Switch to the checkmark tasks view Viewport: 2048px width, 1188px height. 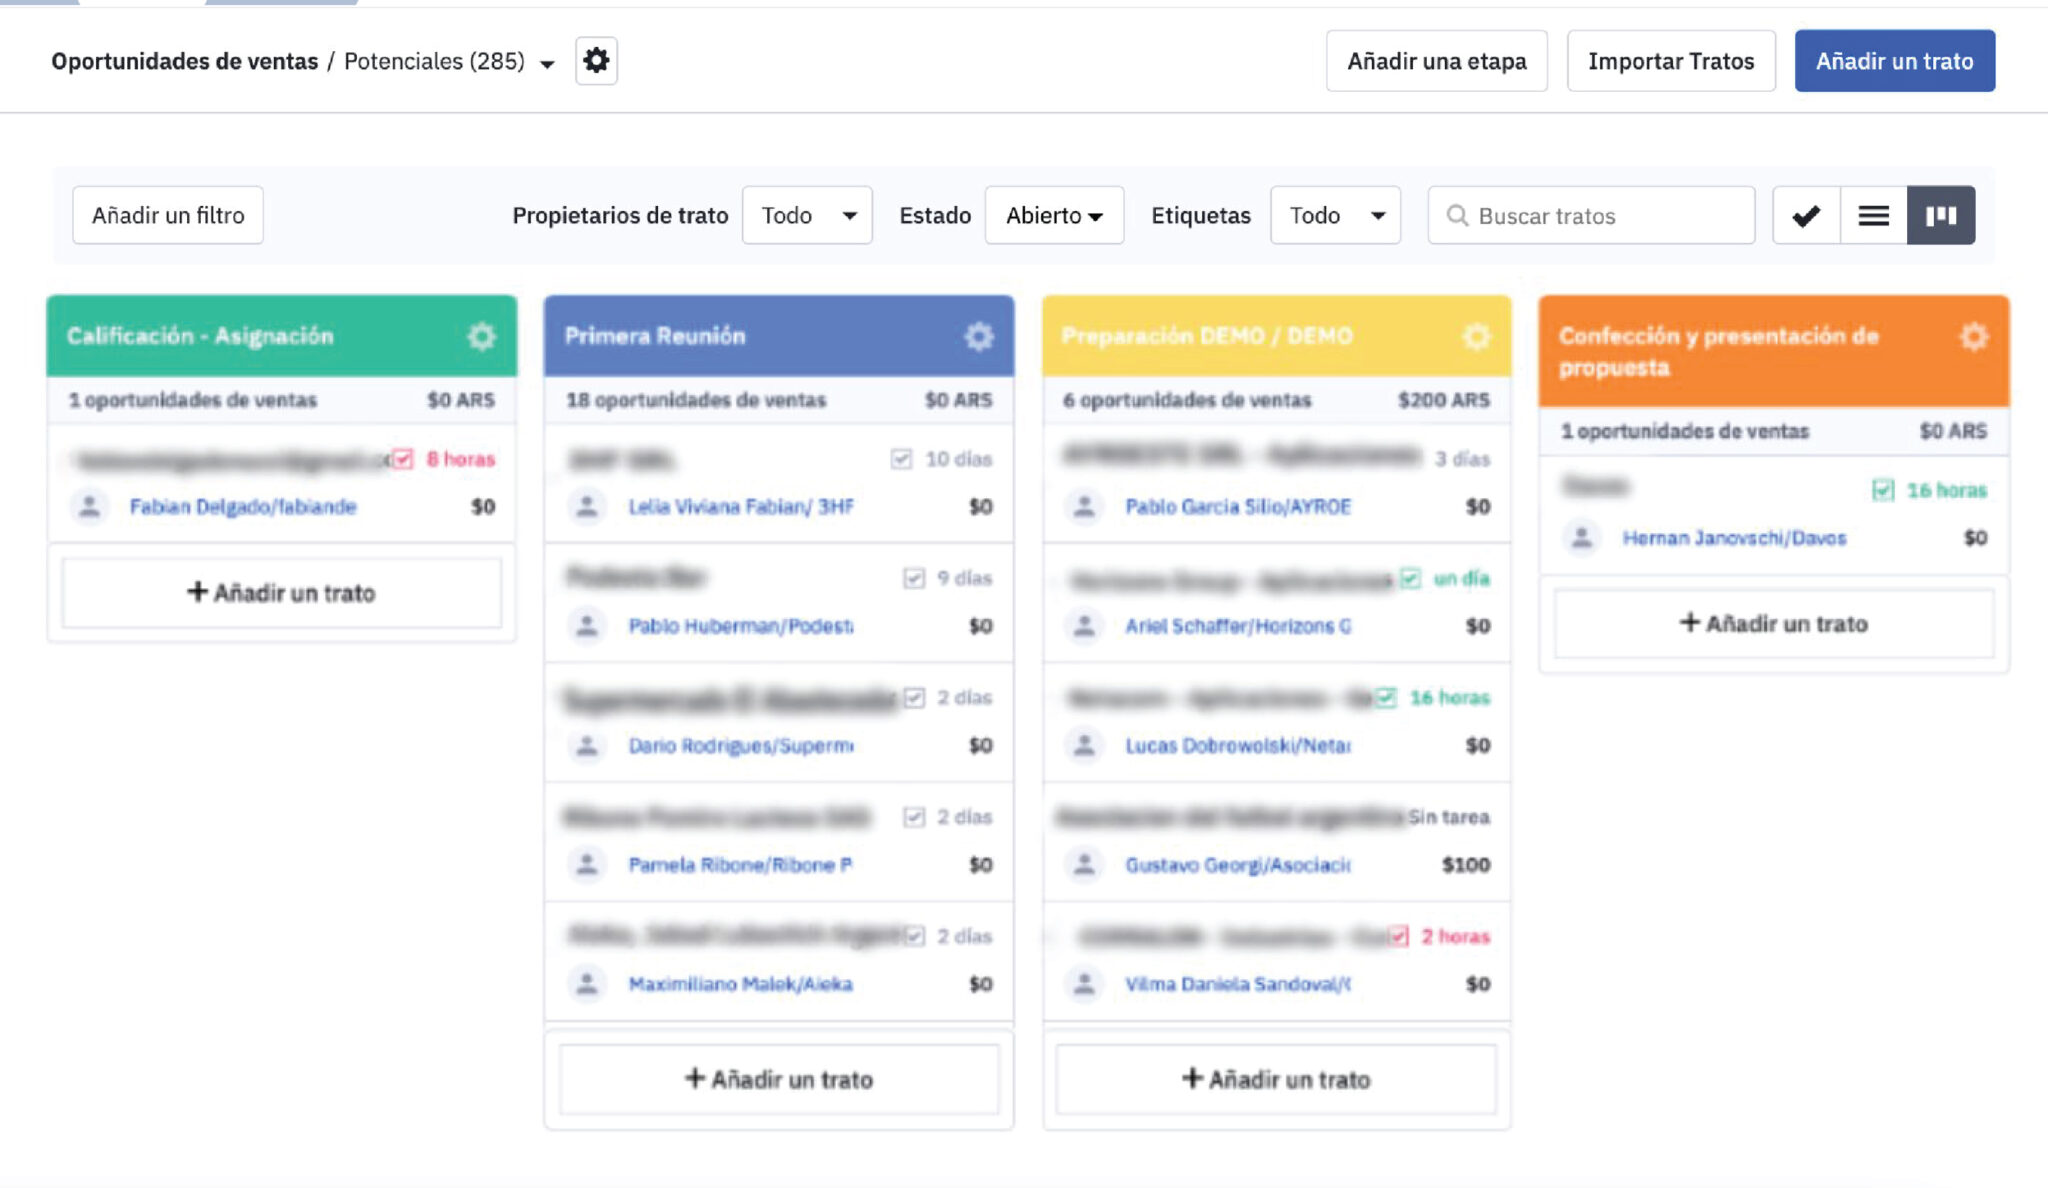click(x=1806, y=215)
